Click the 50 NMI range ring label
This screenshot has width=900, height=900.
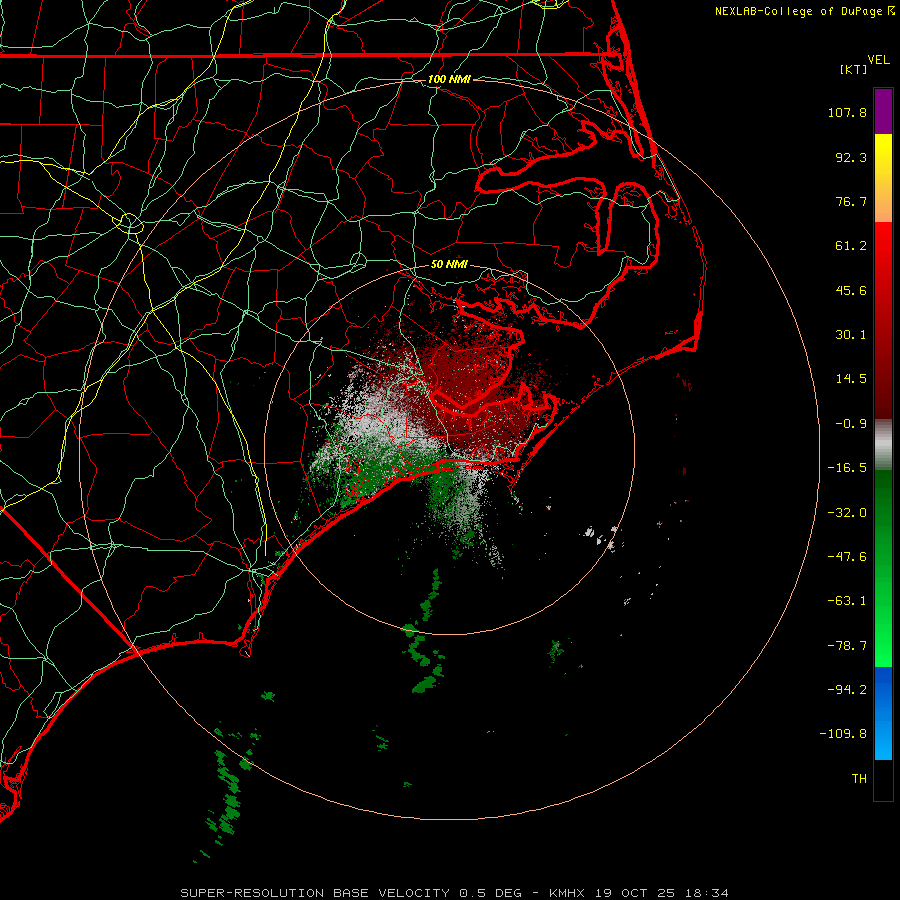point(449,265)
